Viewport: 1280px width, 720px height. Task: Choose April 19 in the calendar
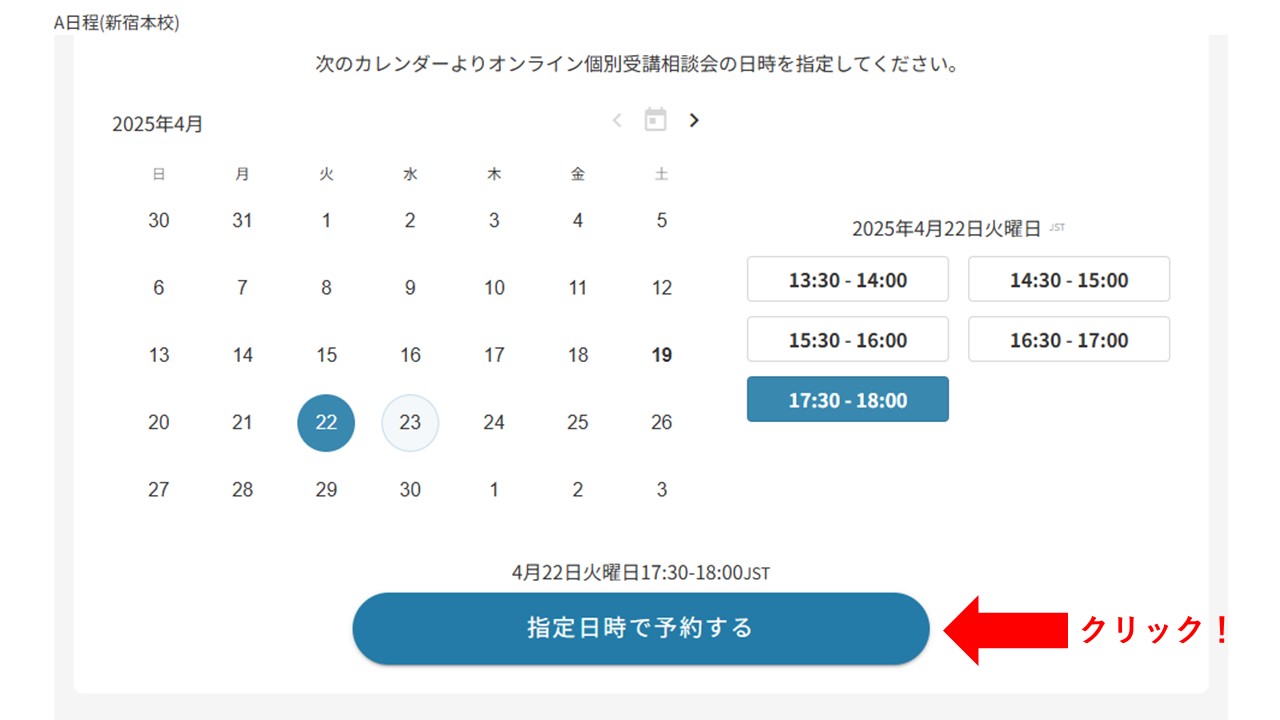(661, 355)
